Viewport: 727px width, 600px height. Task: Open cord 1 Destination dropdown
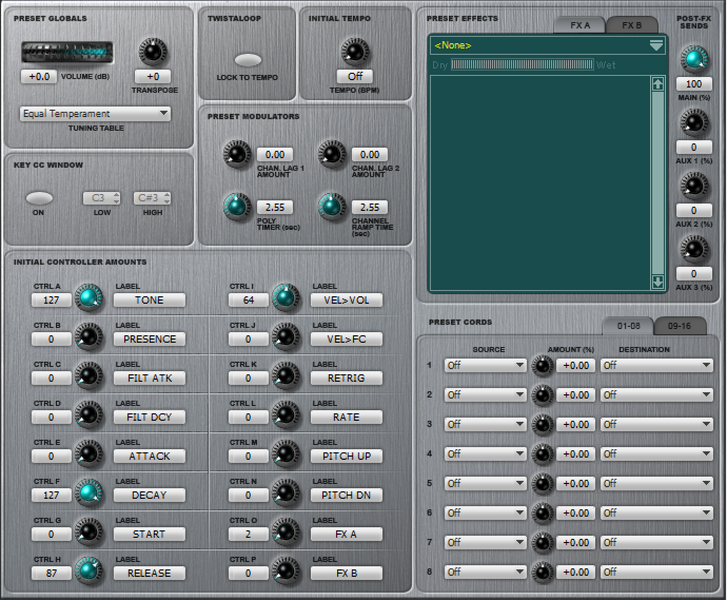click(x=657, y=365)
